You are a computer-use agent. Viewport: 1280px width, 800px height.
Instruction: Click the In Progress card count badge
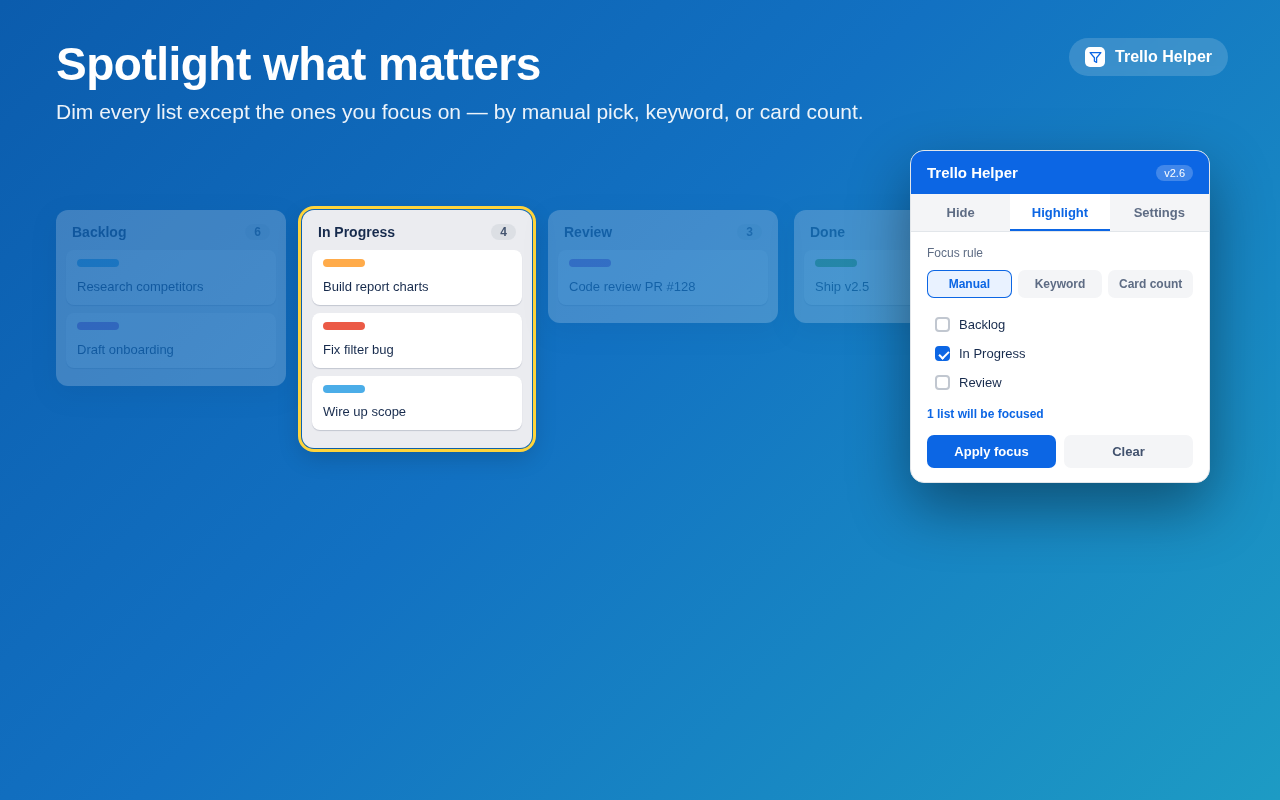point(503,232)
